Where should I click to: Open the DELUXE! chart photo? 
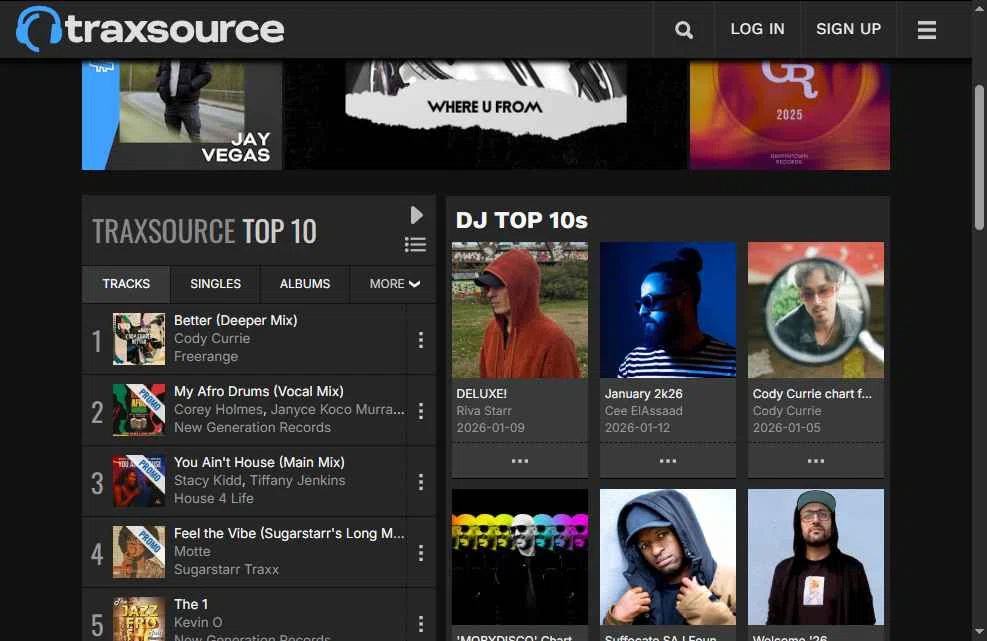(520, 310)
